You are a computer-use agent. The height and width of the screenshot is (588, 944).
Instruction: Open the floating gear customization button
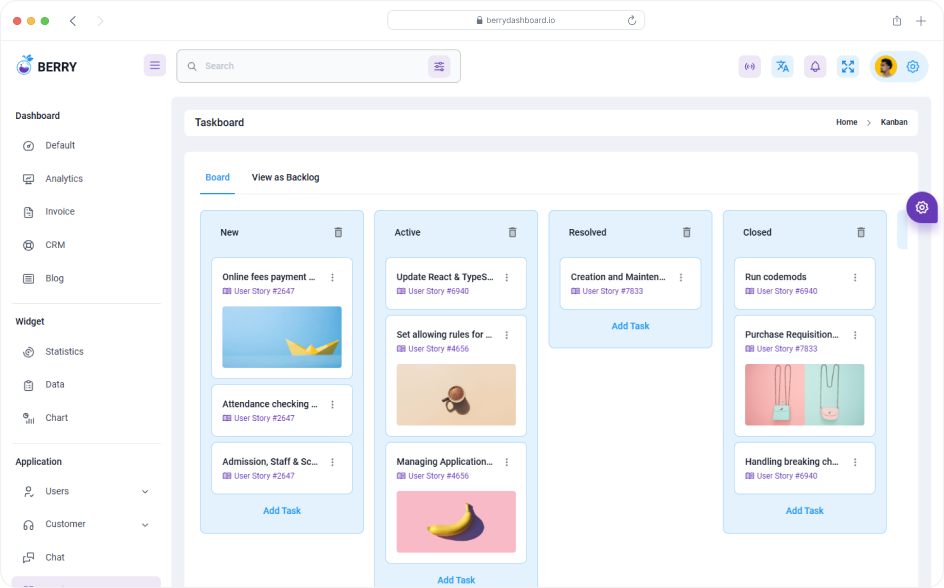(x=921, y=207)
